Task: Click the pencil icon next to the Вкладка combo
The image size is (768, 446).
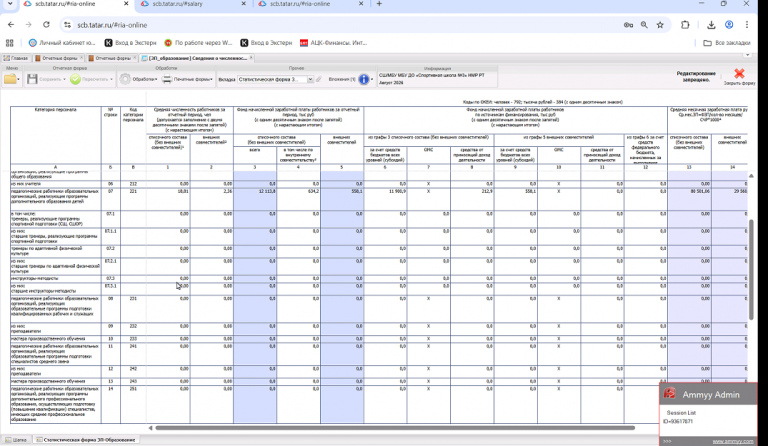Action: point(319,79)
